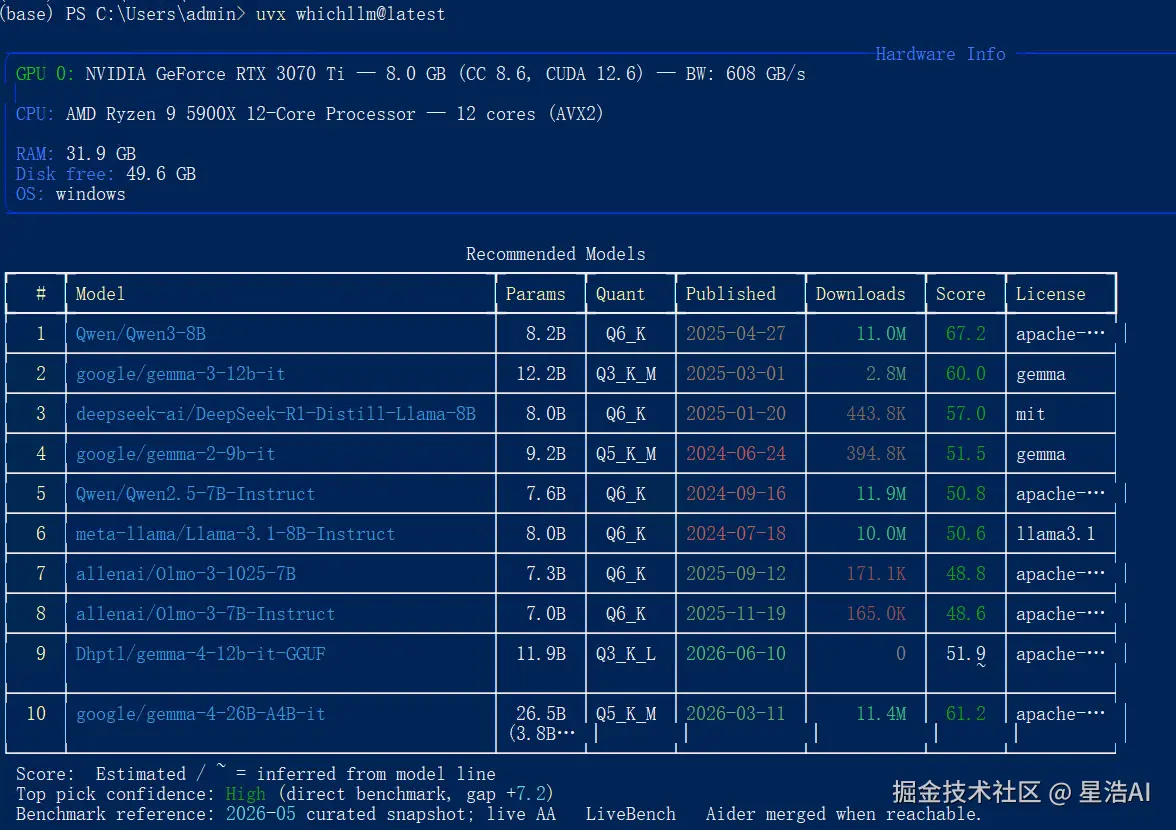Click downloads value 11.4M in row 10
The image size is (1176, 830).
[x=880, y=714]
